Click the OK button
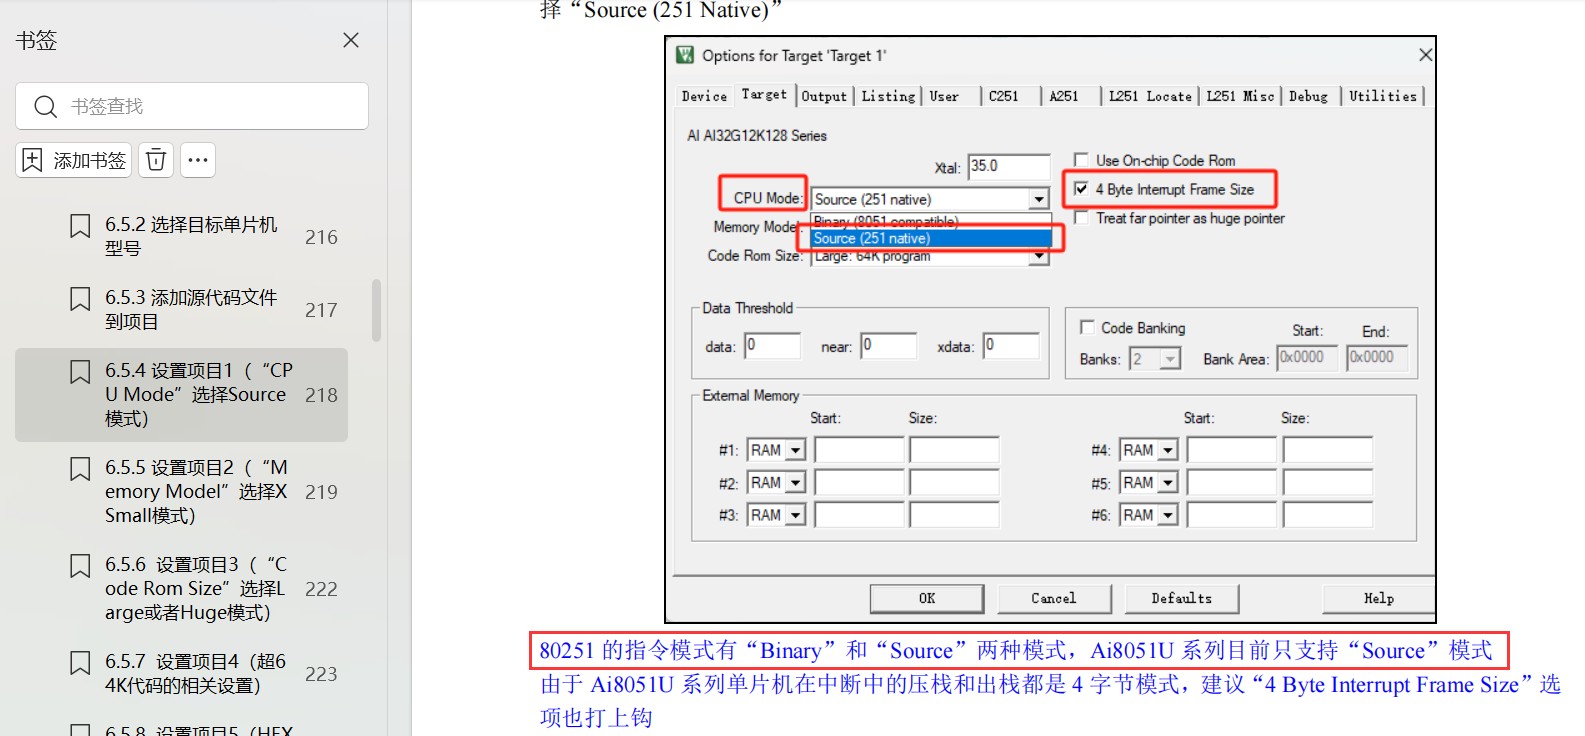The height and width of the screenshot is (736, 1585). tap(927, 598)
